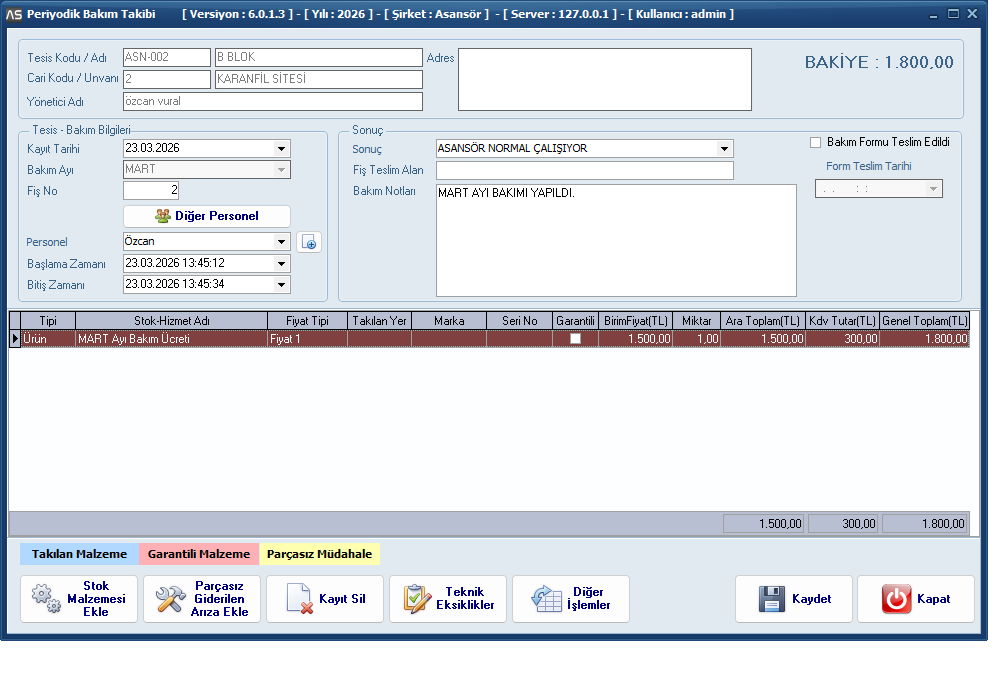Open the Bitiş Zamanı dropdown
Image resolution: width=995 pixels, height=693 pixels.
pos(281,285)
